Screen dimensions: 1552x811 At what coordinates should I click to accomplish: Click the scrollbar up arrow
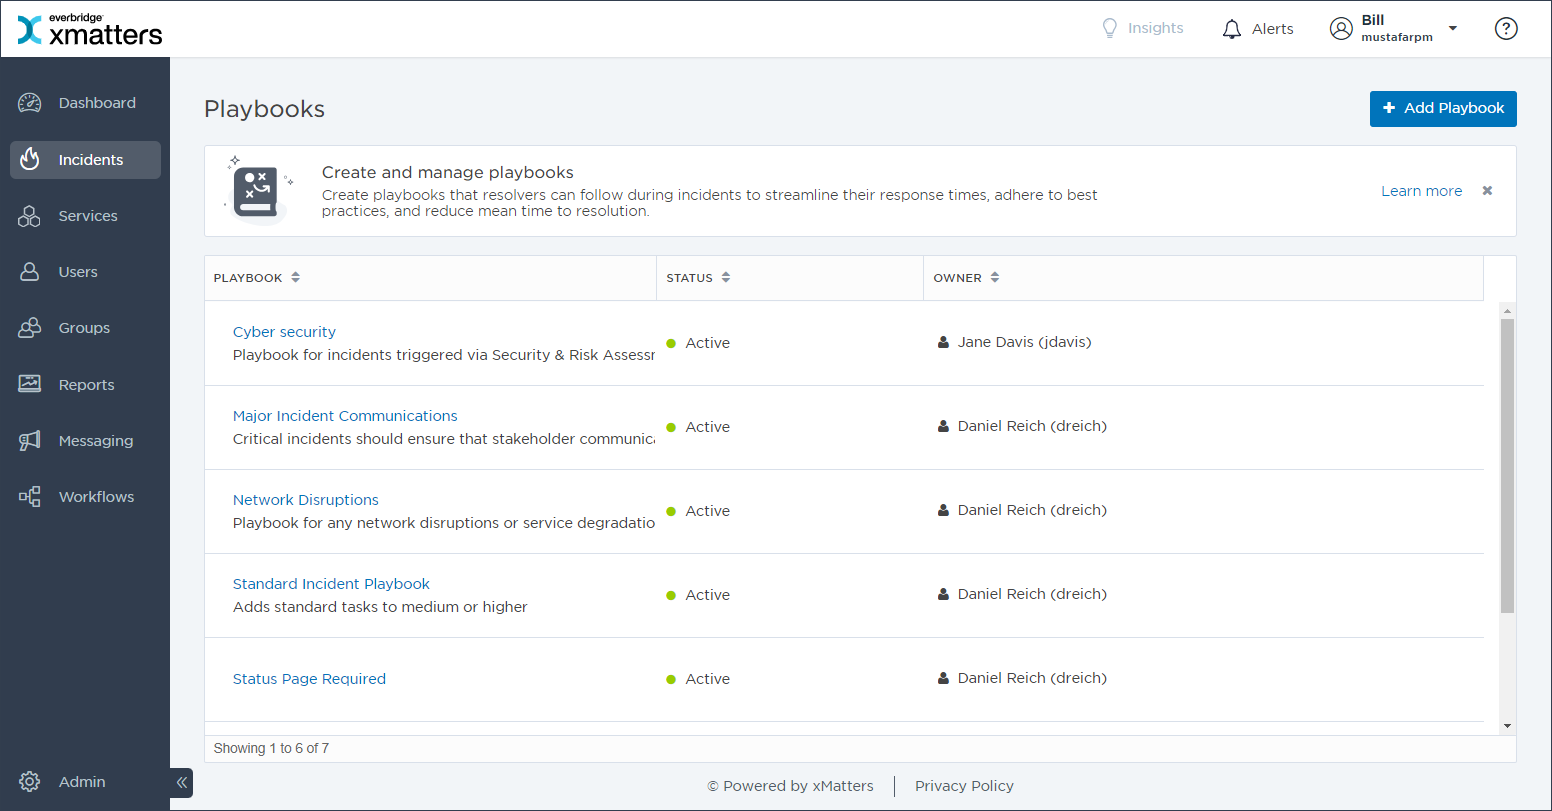click(x=1507, y=311)
